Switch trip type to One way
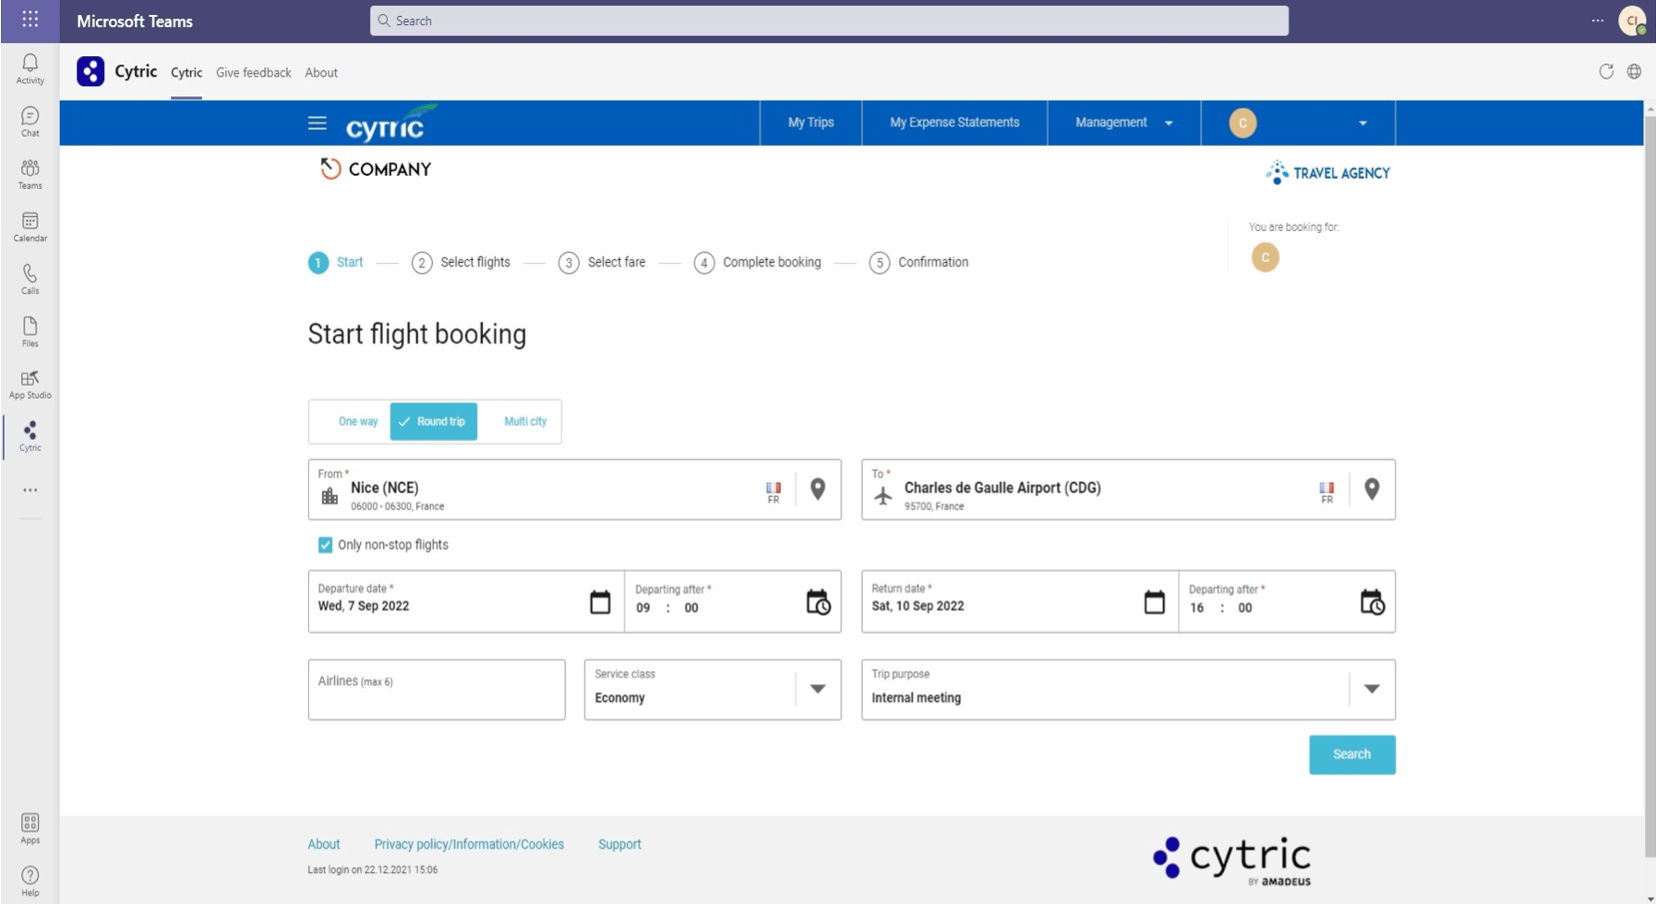 point(357,421)
